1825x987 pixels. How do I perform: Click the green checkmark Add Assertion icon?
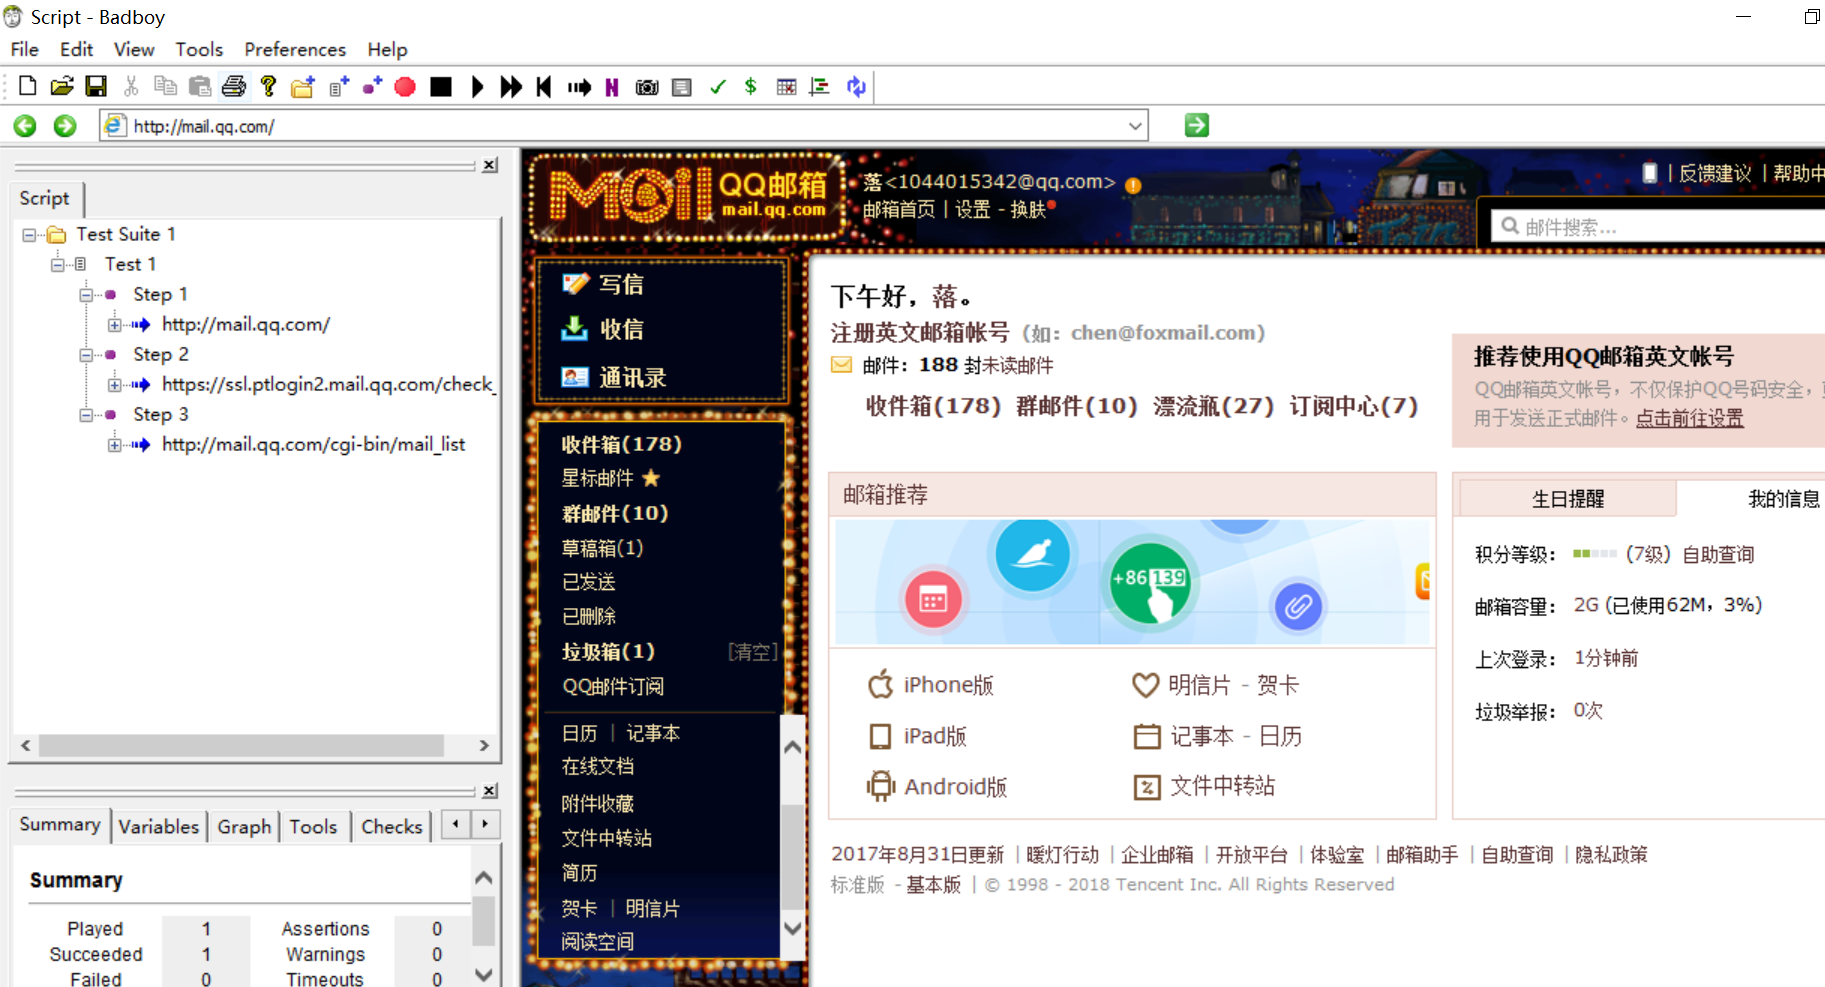(x=717, y=87)
